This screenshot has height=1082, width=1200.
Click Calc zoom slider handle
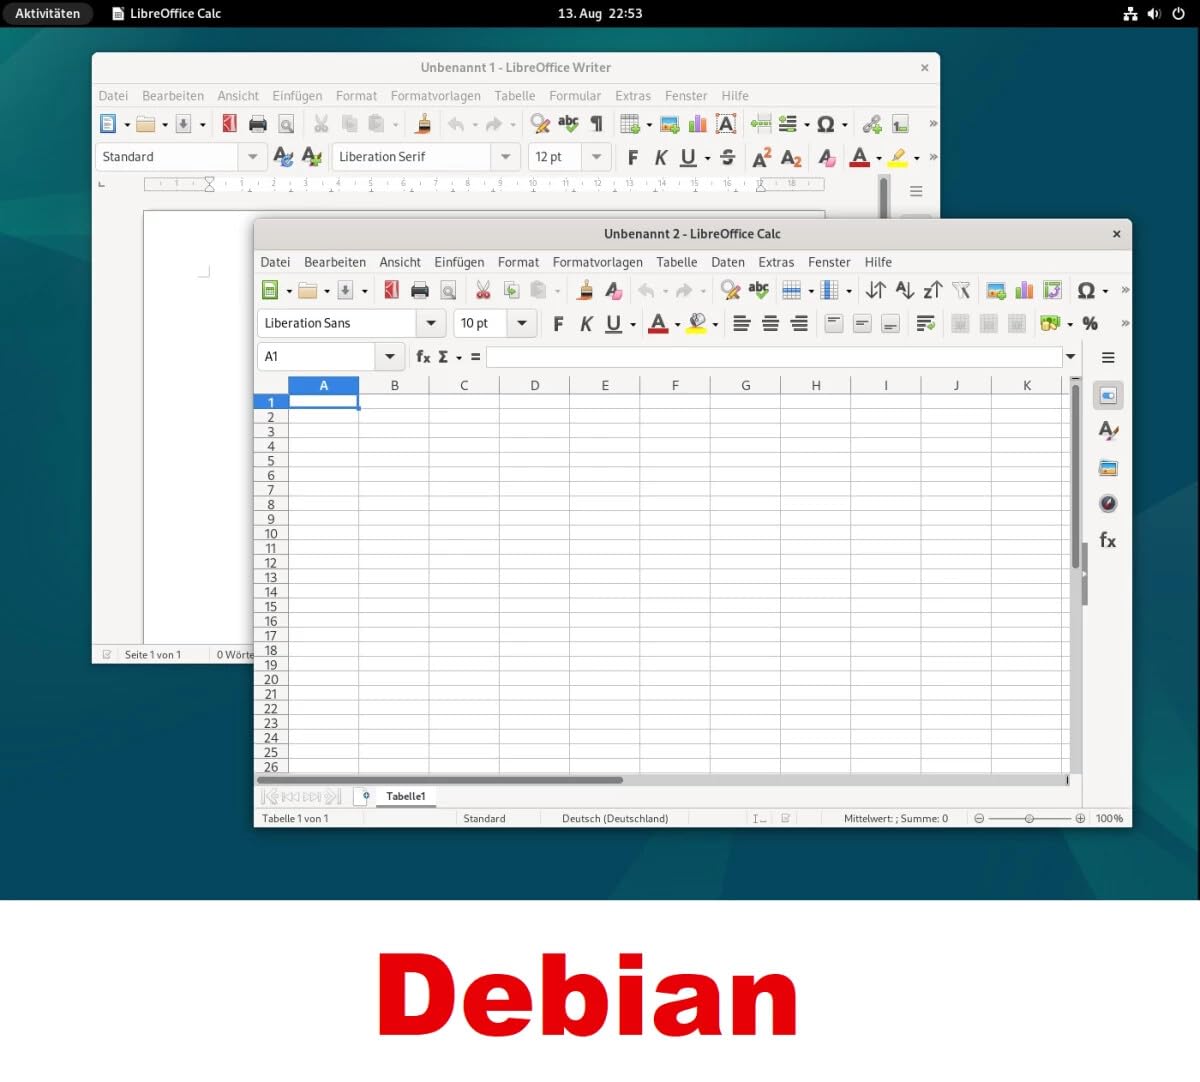pyautogui.click(x=1029, y=818)
